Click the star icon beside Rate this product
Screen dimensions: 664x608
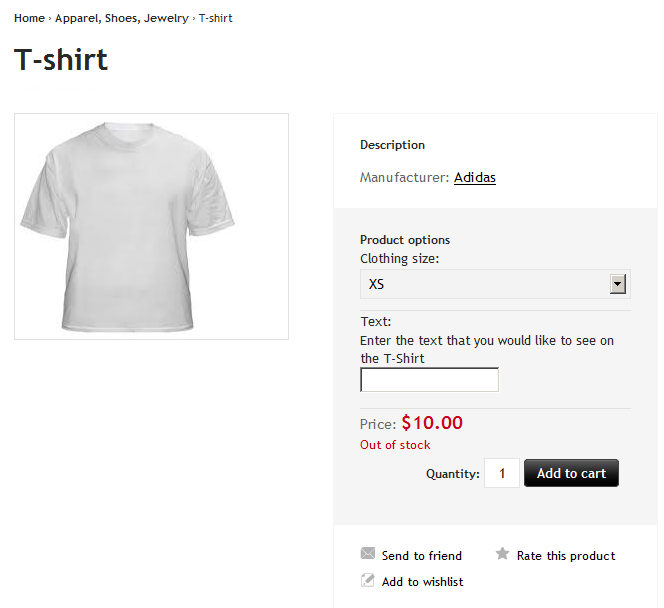click(503, 554)
